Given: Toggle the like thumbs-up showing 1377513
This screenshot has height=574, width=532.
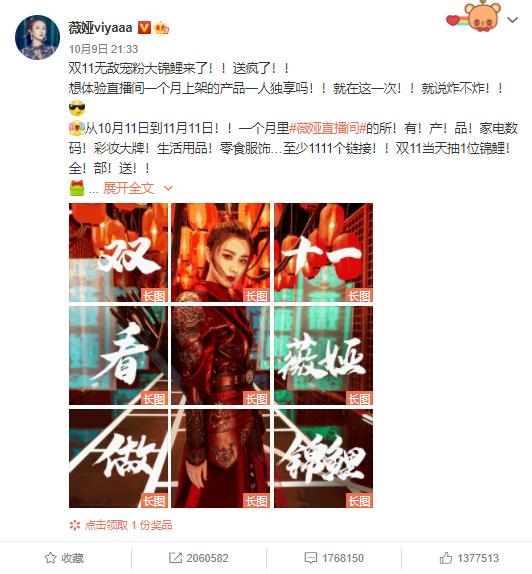Looking at the screenshot, I should coord(469,558).
